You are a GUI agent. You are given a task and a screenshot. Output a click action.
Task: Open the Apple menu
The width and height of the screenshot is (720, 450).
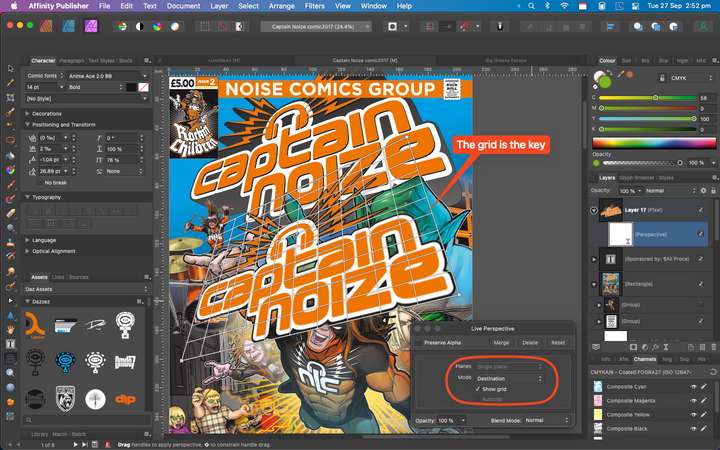tap(14, 6)
